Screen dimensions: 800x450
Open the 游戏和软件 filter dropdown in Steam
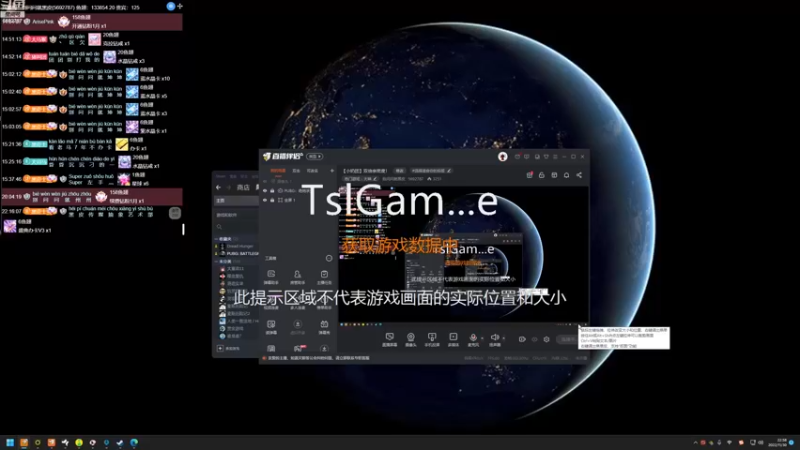(x=227, y=215)
